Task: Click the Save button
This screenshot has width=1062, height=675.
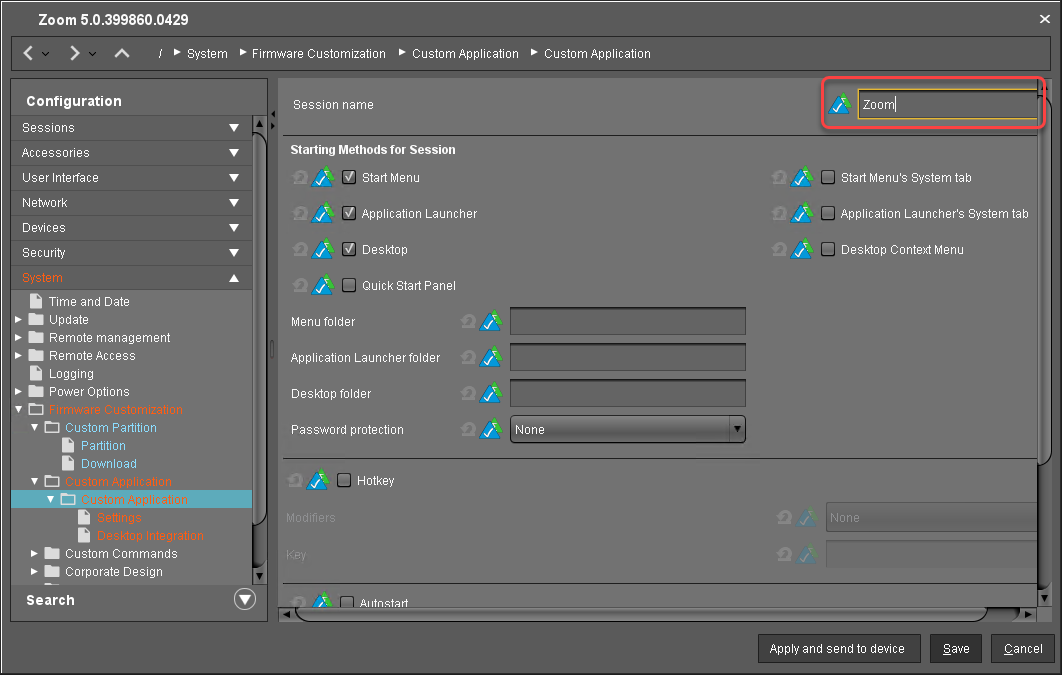Action: coord(955,649)
